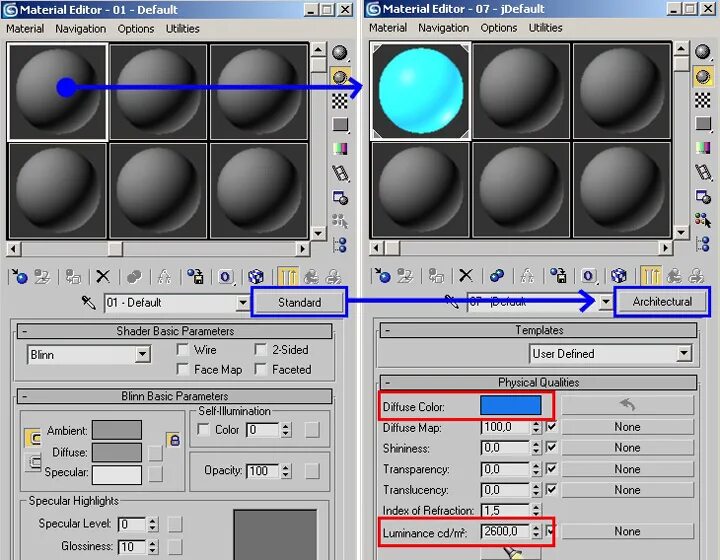Click Select by Material icon in left editor
The width and height of the screenshot is (720, 560).
[x=340, y=221]
